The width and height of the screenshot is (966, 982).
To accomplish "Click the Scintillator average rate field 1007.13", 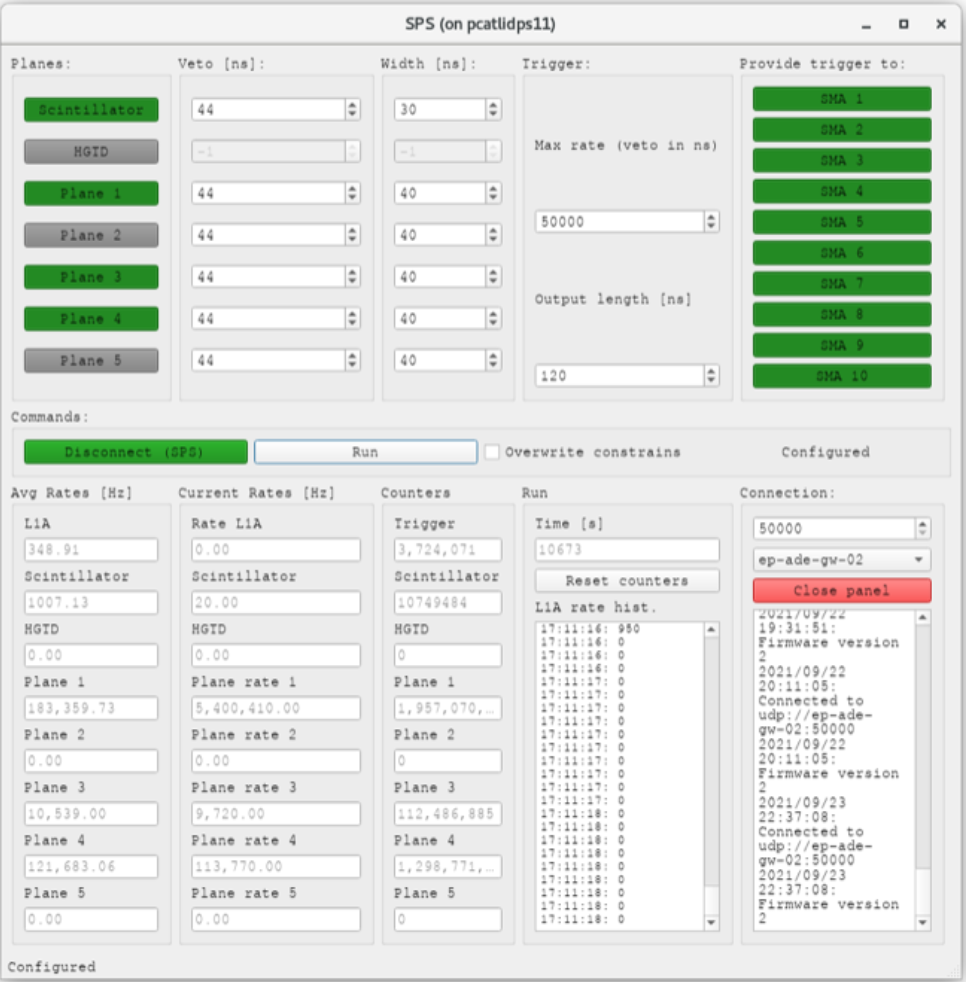I will [x=91, y=602].
